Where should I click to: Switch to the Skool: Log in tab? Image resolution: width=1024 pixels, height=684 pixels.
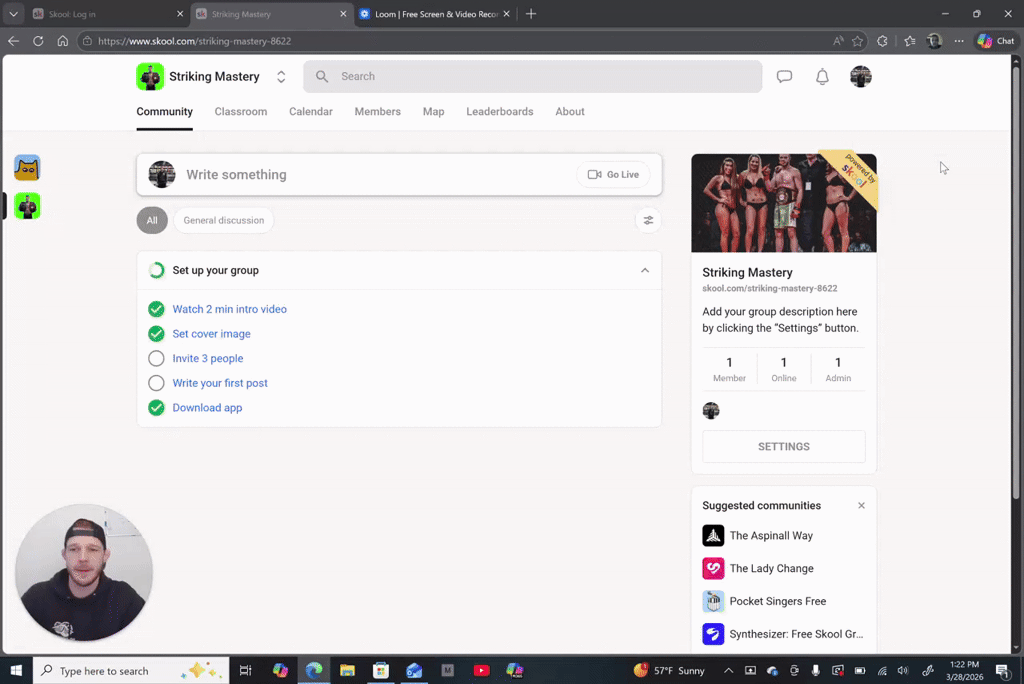108,14
